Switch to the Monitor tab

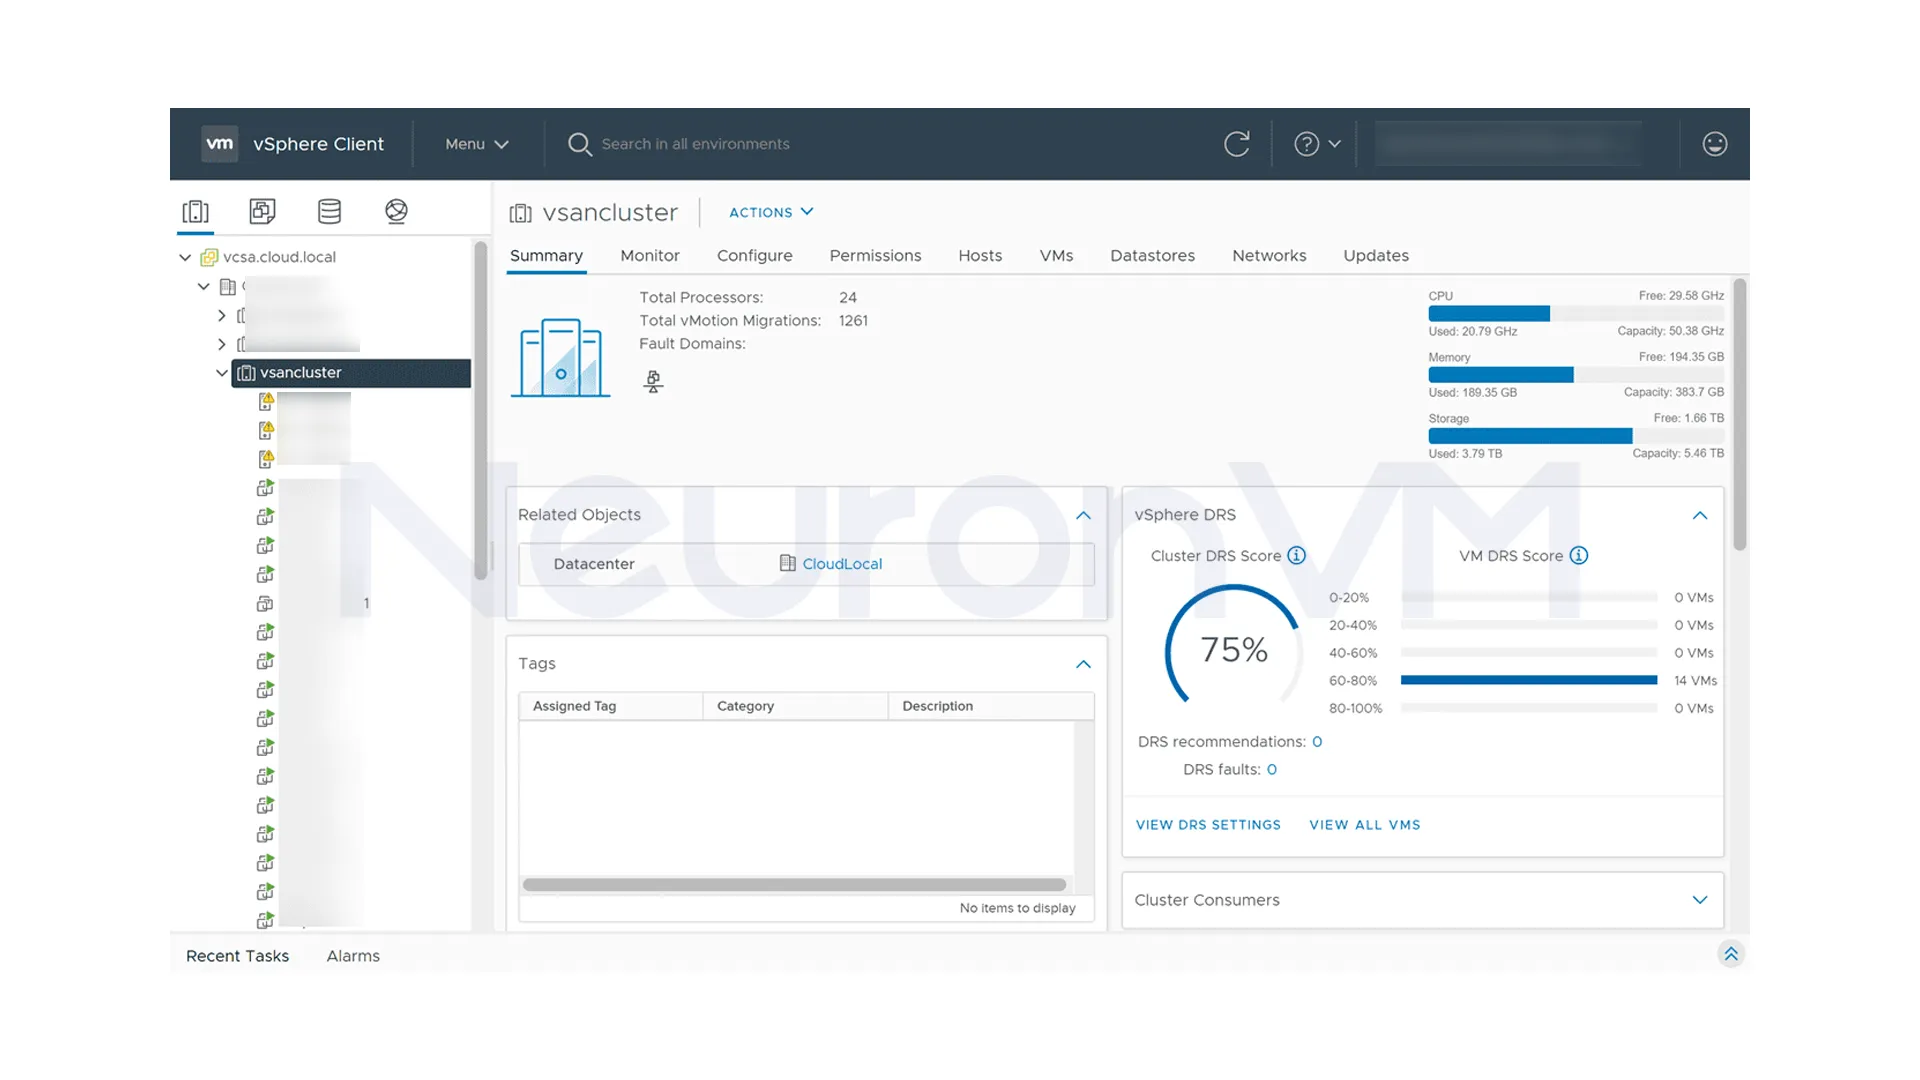tap(649, 255)
